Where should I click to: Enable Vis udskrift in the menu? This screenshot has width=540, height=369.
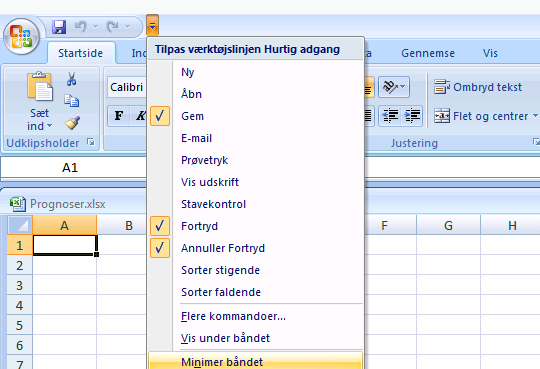(256, 182)
